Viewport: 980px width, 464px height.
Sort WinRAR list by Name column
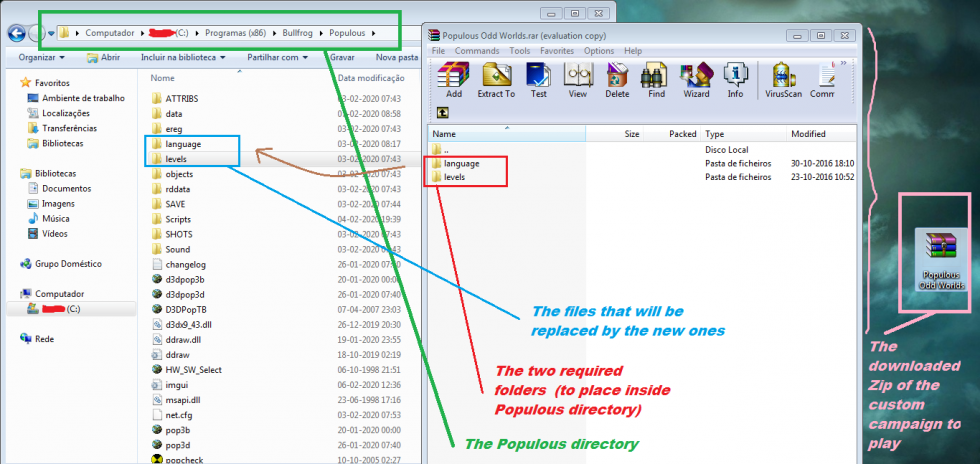[507, 134]
